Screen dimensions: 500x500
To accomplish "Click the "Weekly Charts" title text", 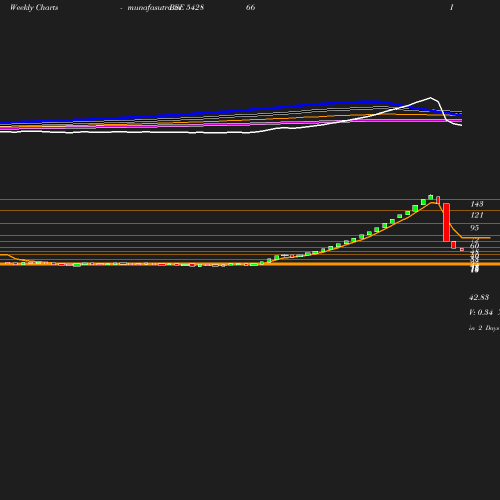I will (x=34, y=8).
